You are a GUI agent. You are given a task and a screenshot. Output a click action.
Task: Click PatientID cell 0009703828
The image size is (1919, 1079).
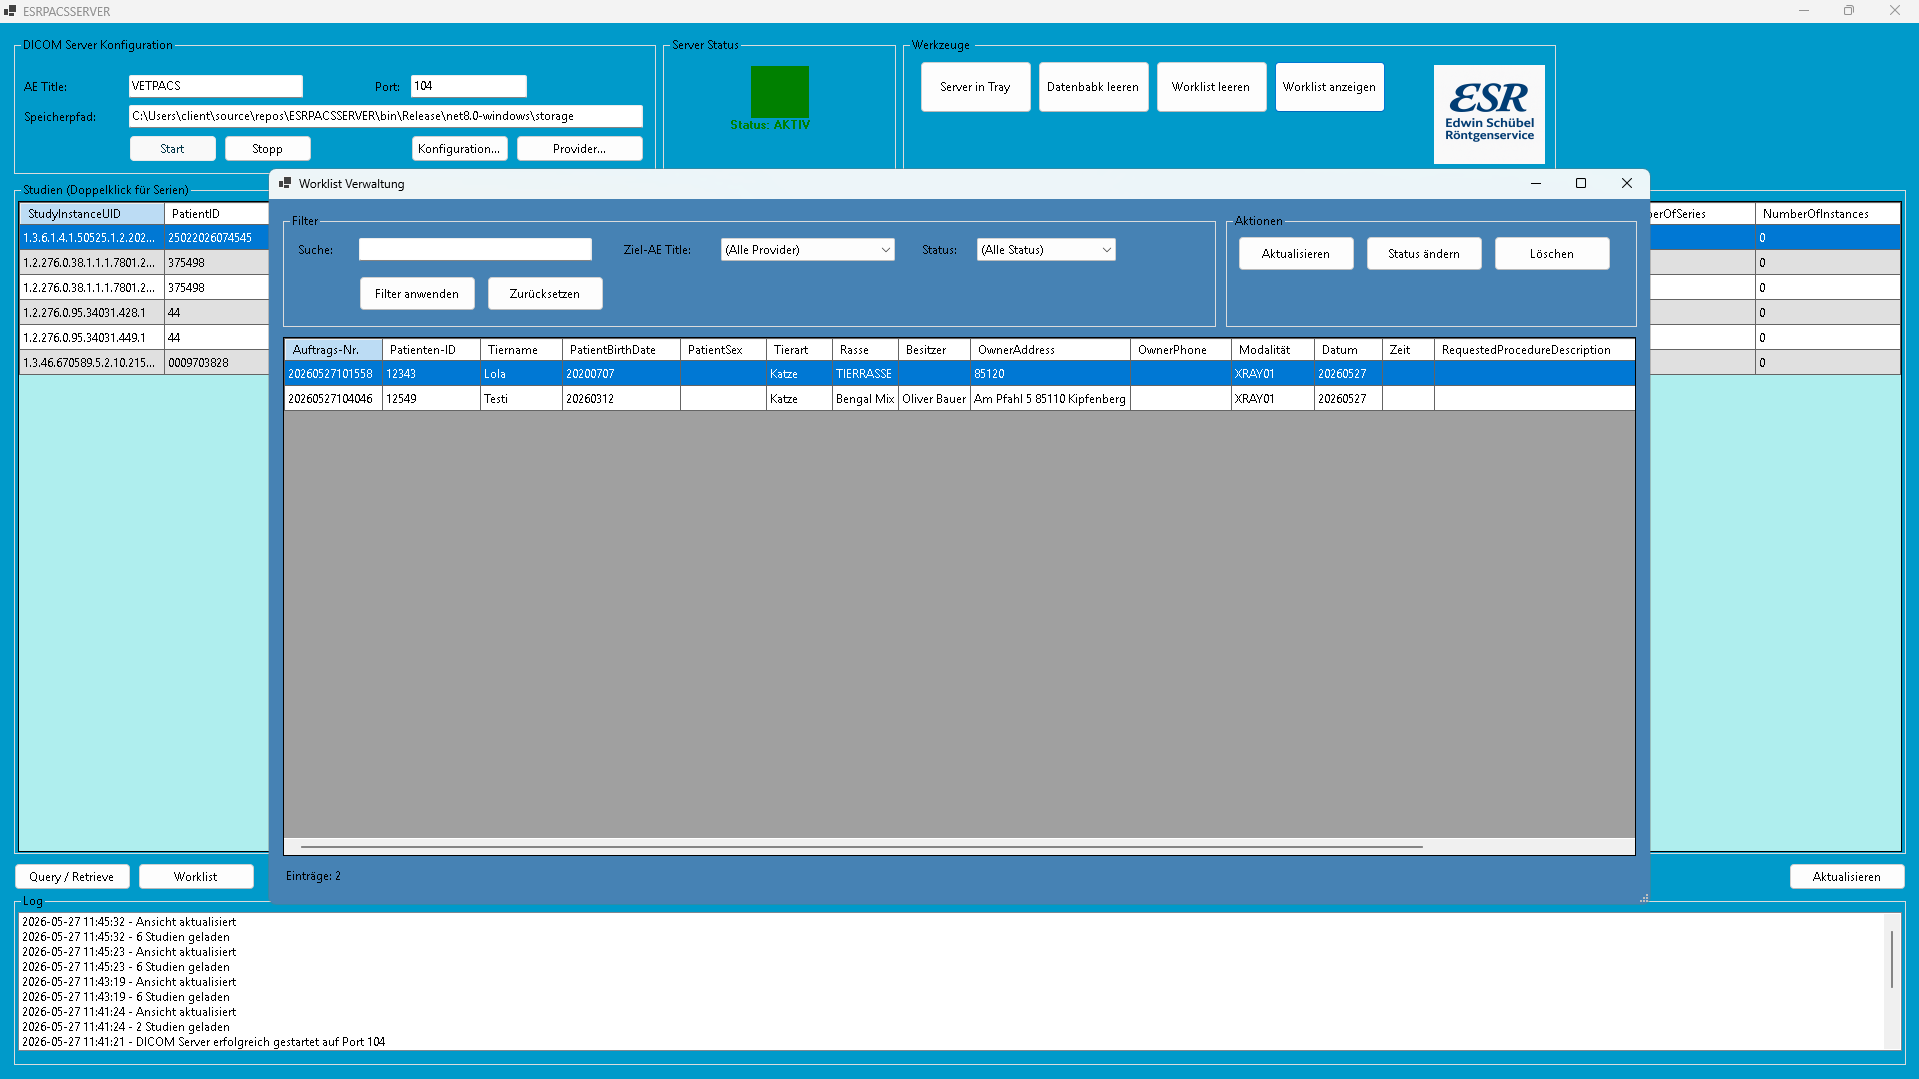[x=217, y=363]
